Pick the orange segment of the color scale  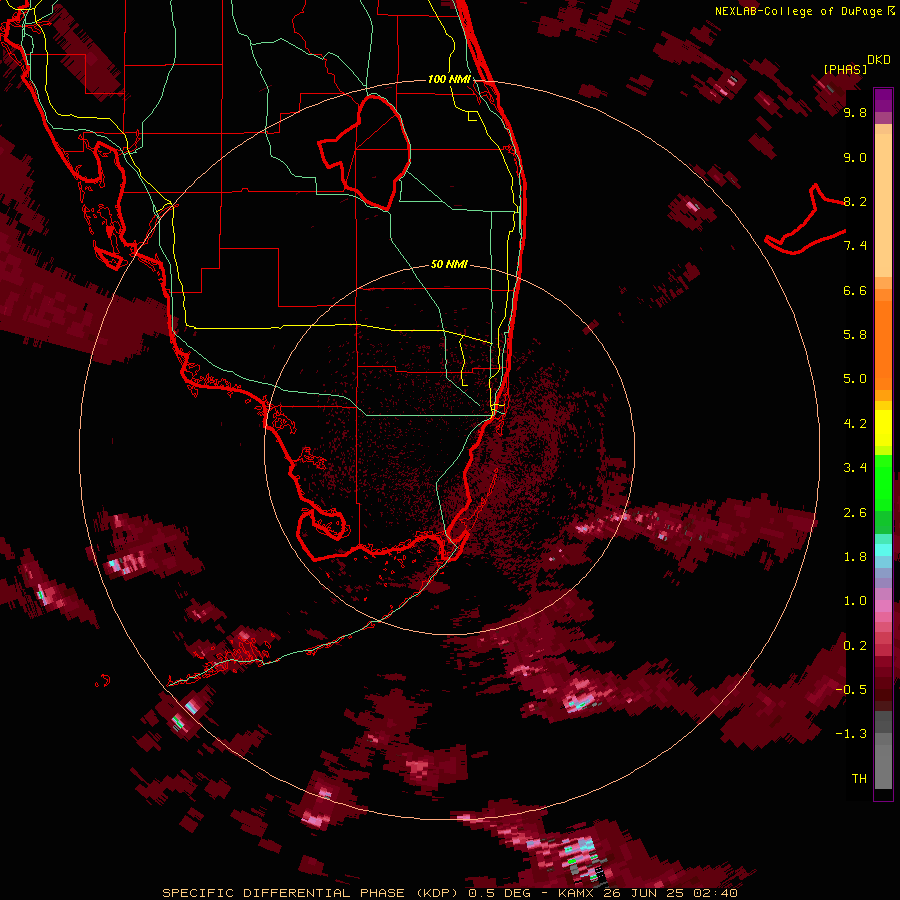tap(883, 339)
